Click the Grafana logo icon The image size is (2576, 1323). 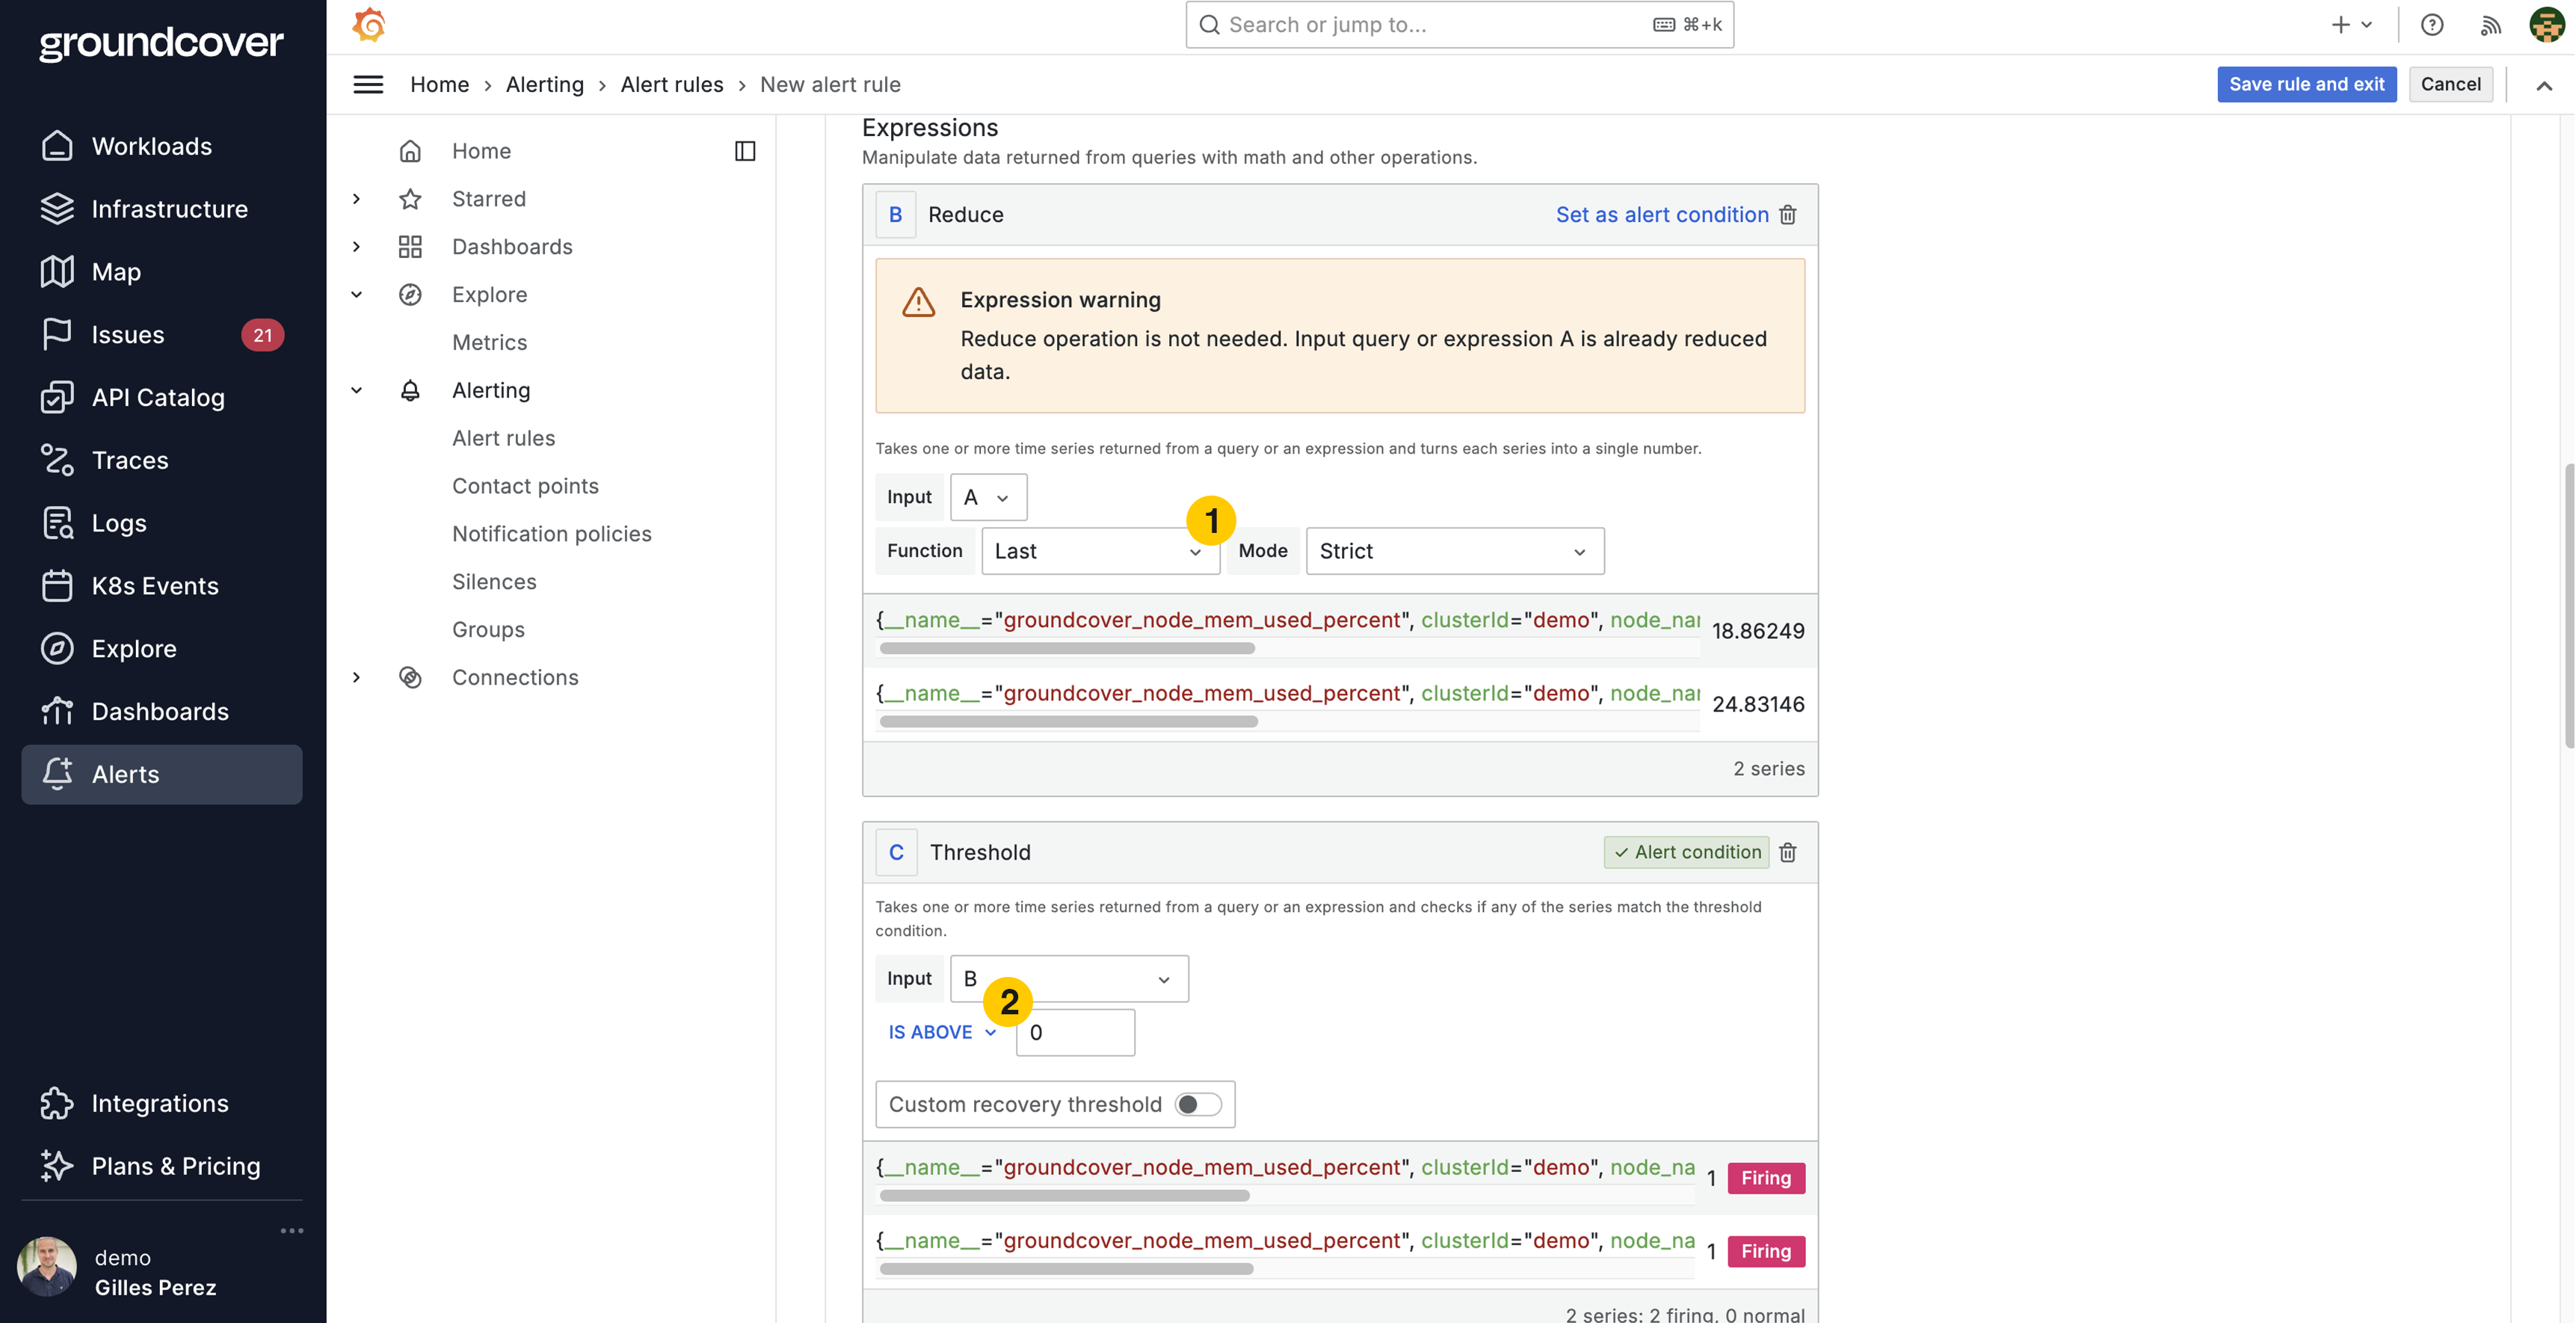point(369,25)
